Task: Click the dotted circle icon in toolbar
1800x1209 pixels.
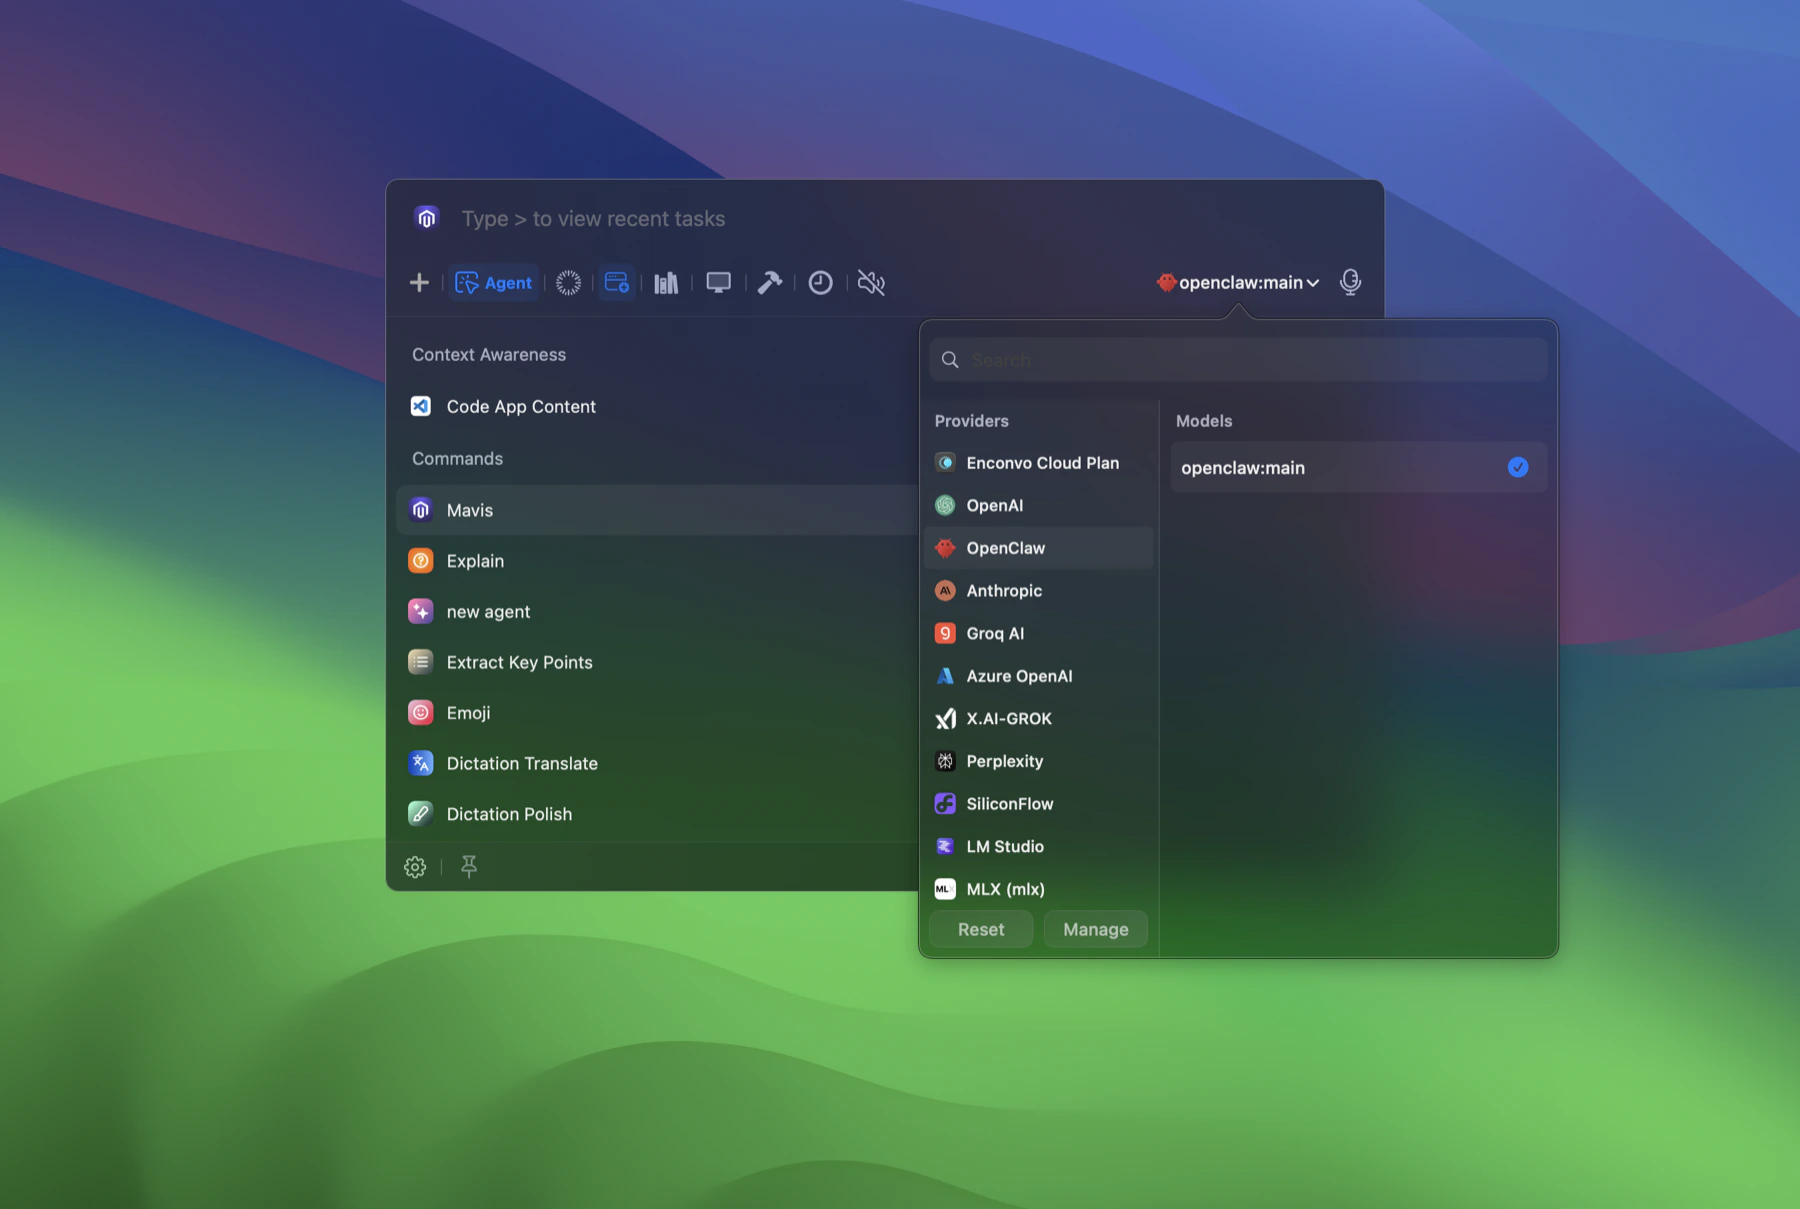Action: pyautogui.click(x=569, y=283)
